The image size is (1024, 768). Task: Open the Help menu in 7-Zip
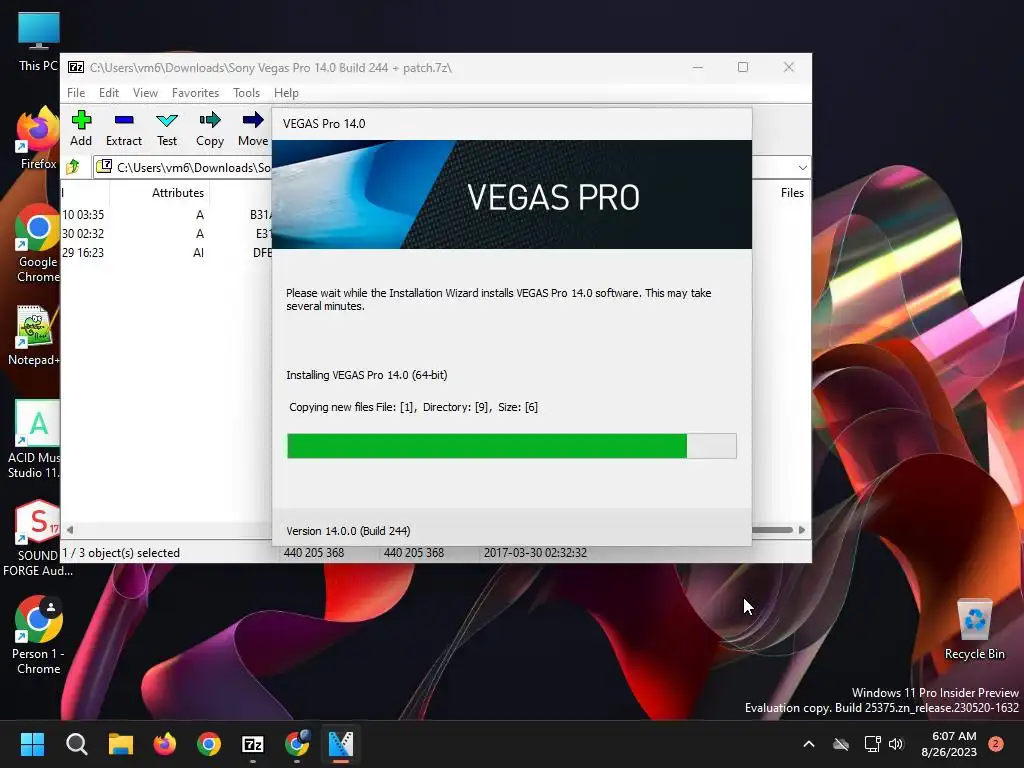[286, 93]
